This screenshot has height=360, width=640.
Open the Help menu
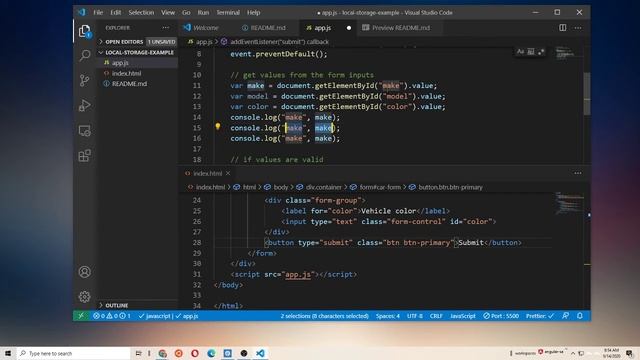click(253, 12)
